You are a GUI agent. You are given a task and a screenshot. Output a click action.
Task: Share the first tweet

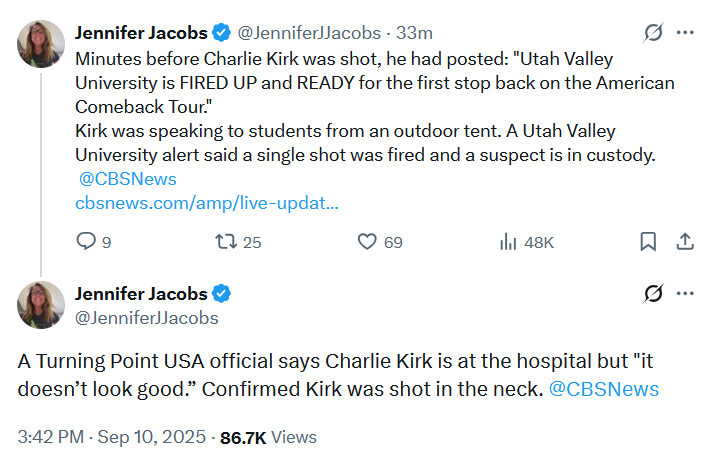pyautogui.click(x=686, y=241)
